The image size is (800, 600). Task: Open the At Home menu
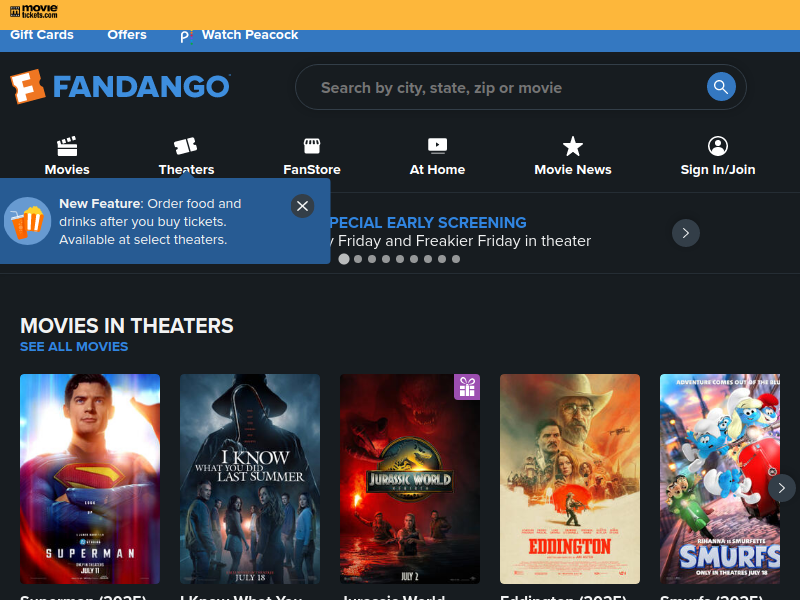(437, 156)
